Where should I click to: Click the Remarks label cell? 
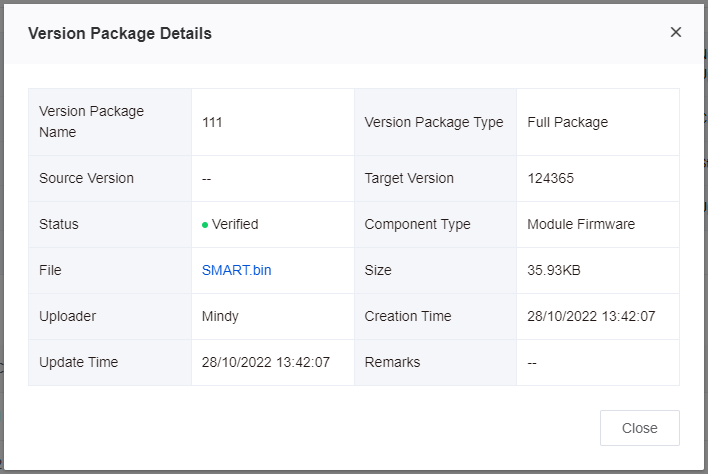point(435,362)
